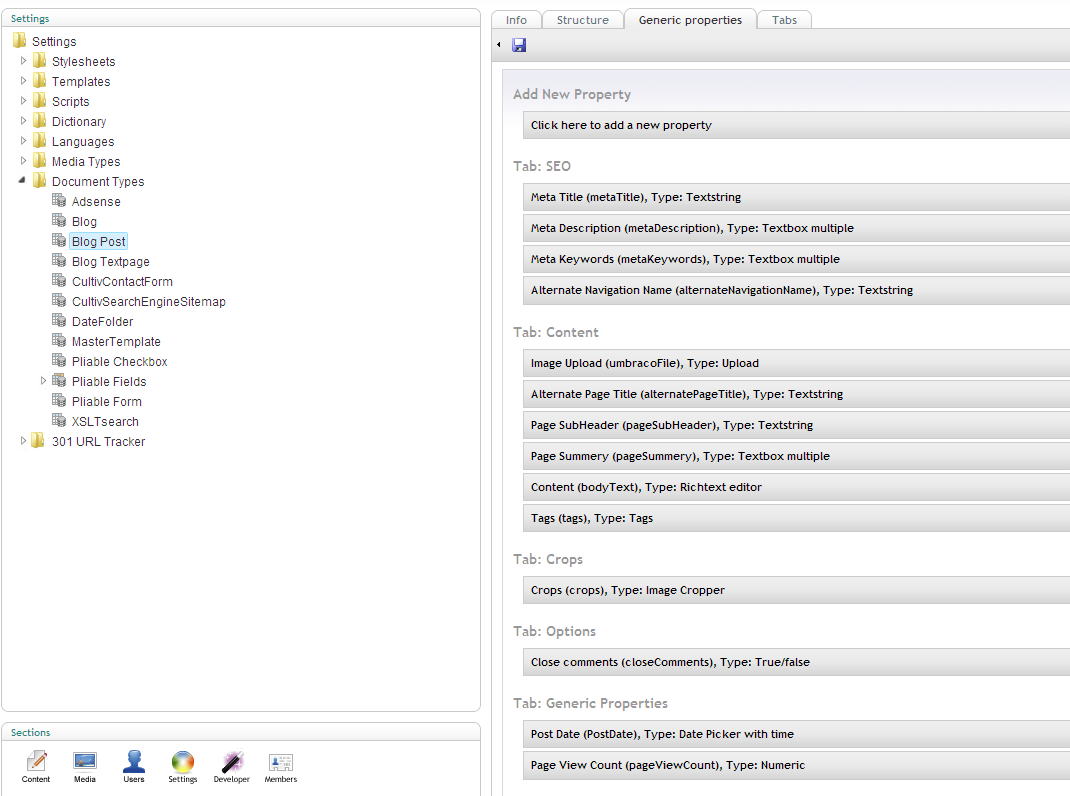Expand the Stylesheets folder
The width and height of the screenshot is (1070, 796).
tap(24, 61)
